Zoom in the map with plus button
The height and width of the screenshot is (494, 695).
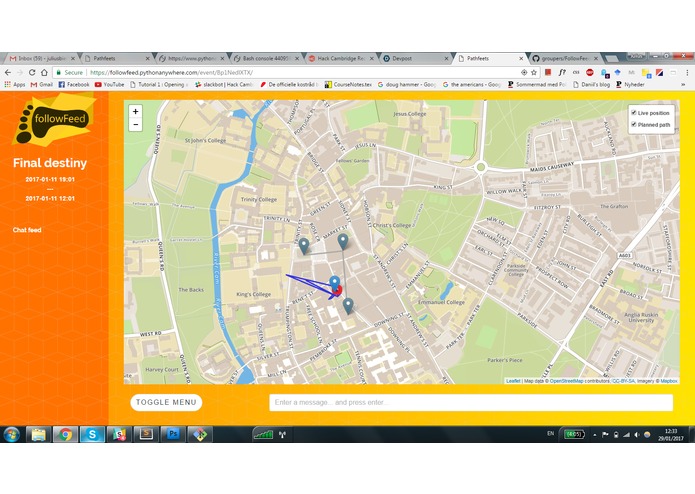click(x=136, y=112)
